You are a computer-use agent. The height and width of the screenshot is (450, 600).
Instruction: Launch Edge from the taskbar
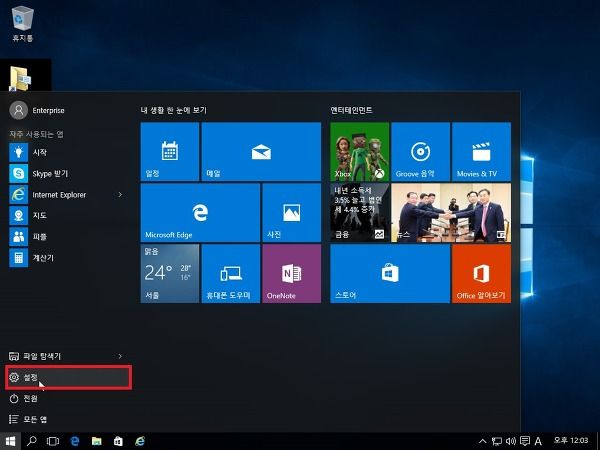75,441
